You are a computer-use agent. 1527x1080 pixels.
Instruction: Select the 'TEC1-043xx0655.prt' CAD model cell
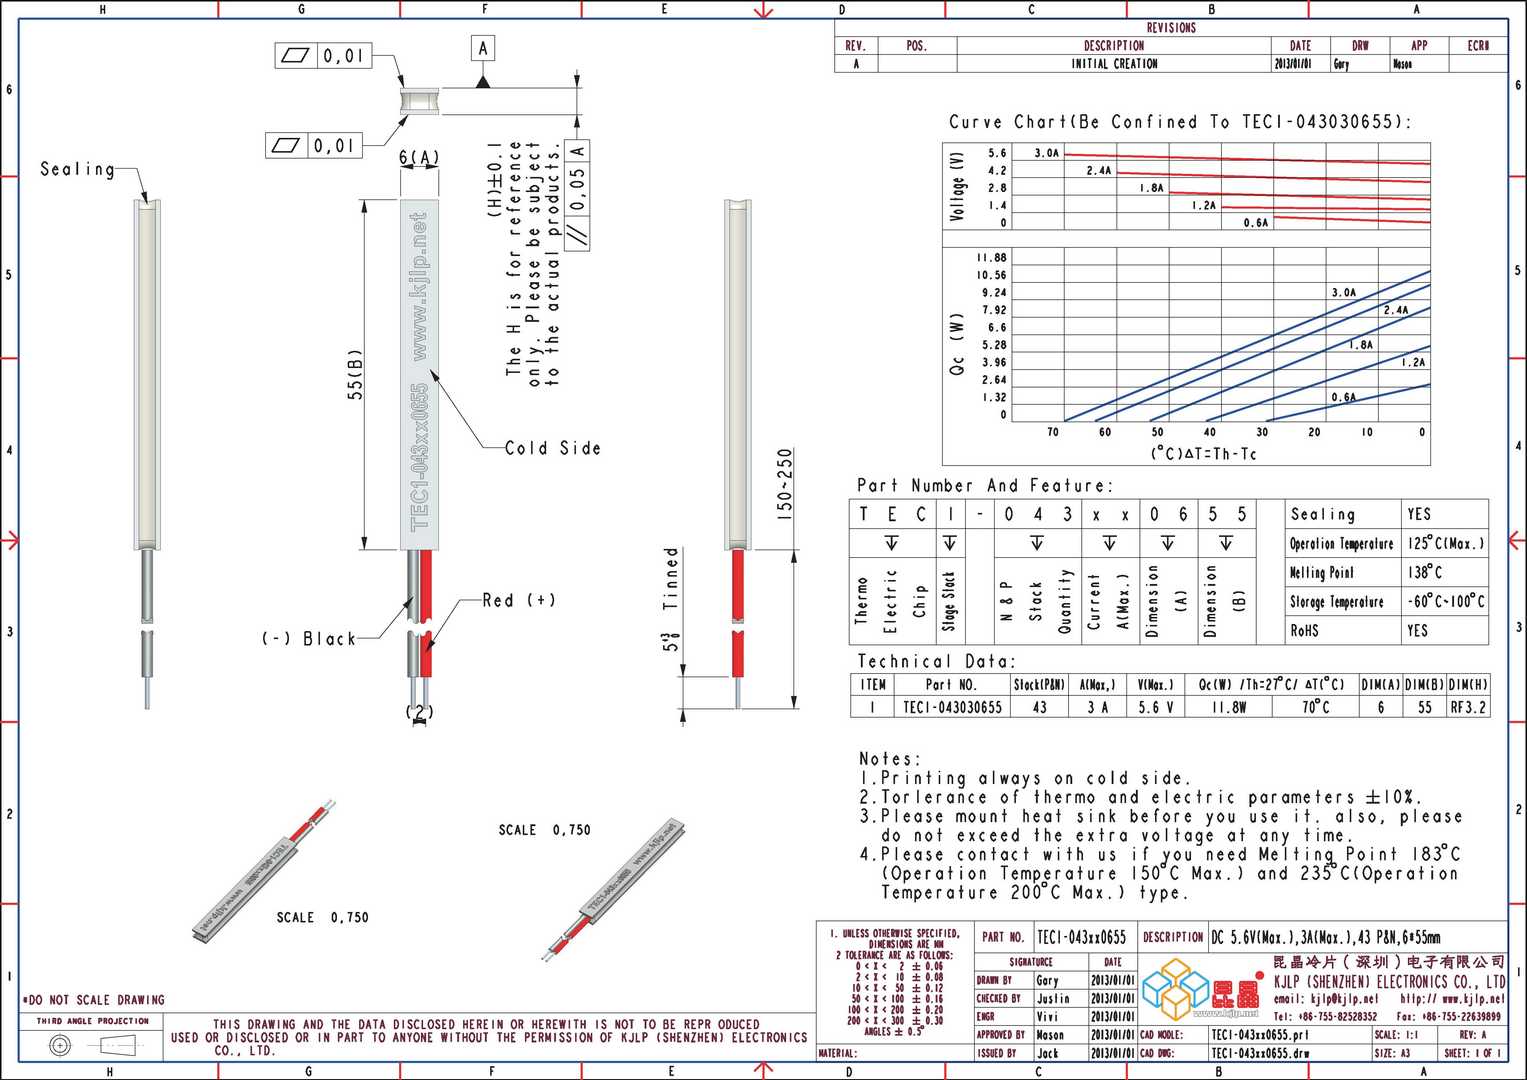pyautogui.click(x=1290, y=1035)
